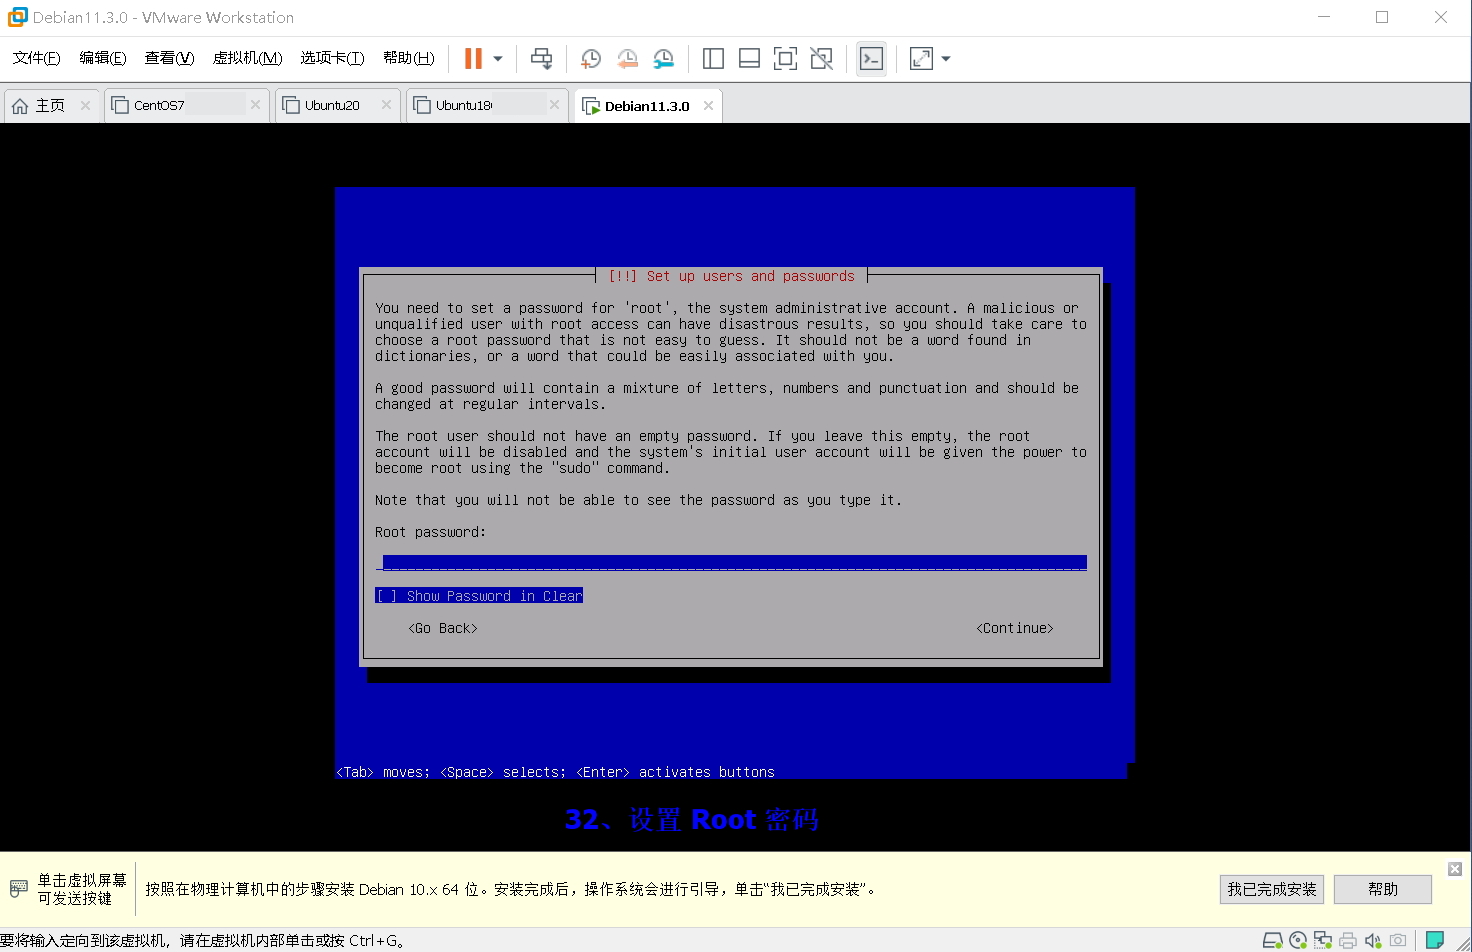1472x952 pixels.
Task: Click the network adapter status icon
Action: (x=1323, y=940)
